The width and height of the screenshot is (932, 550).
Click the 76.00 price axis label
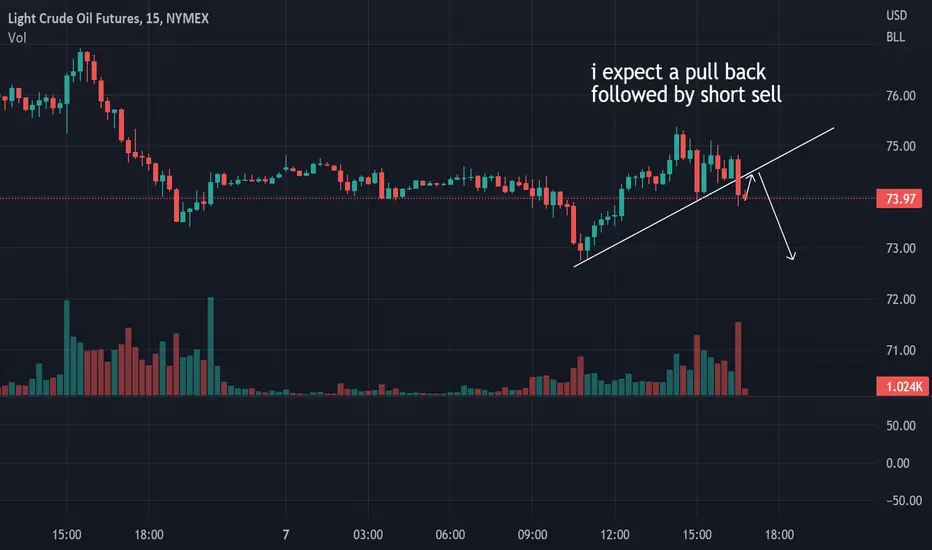[900, 96]
